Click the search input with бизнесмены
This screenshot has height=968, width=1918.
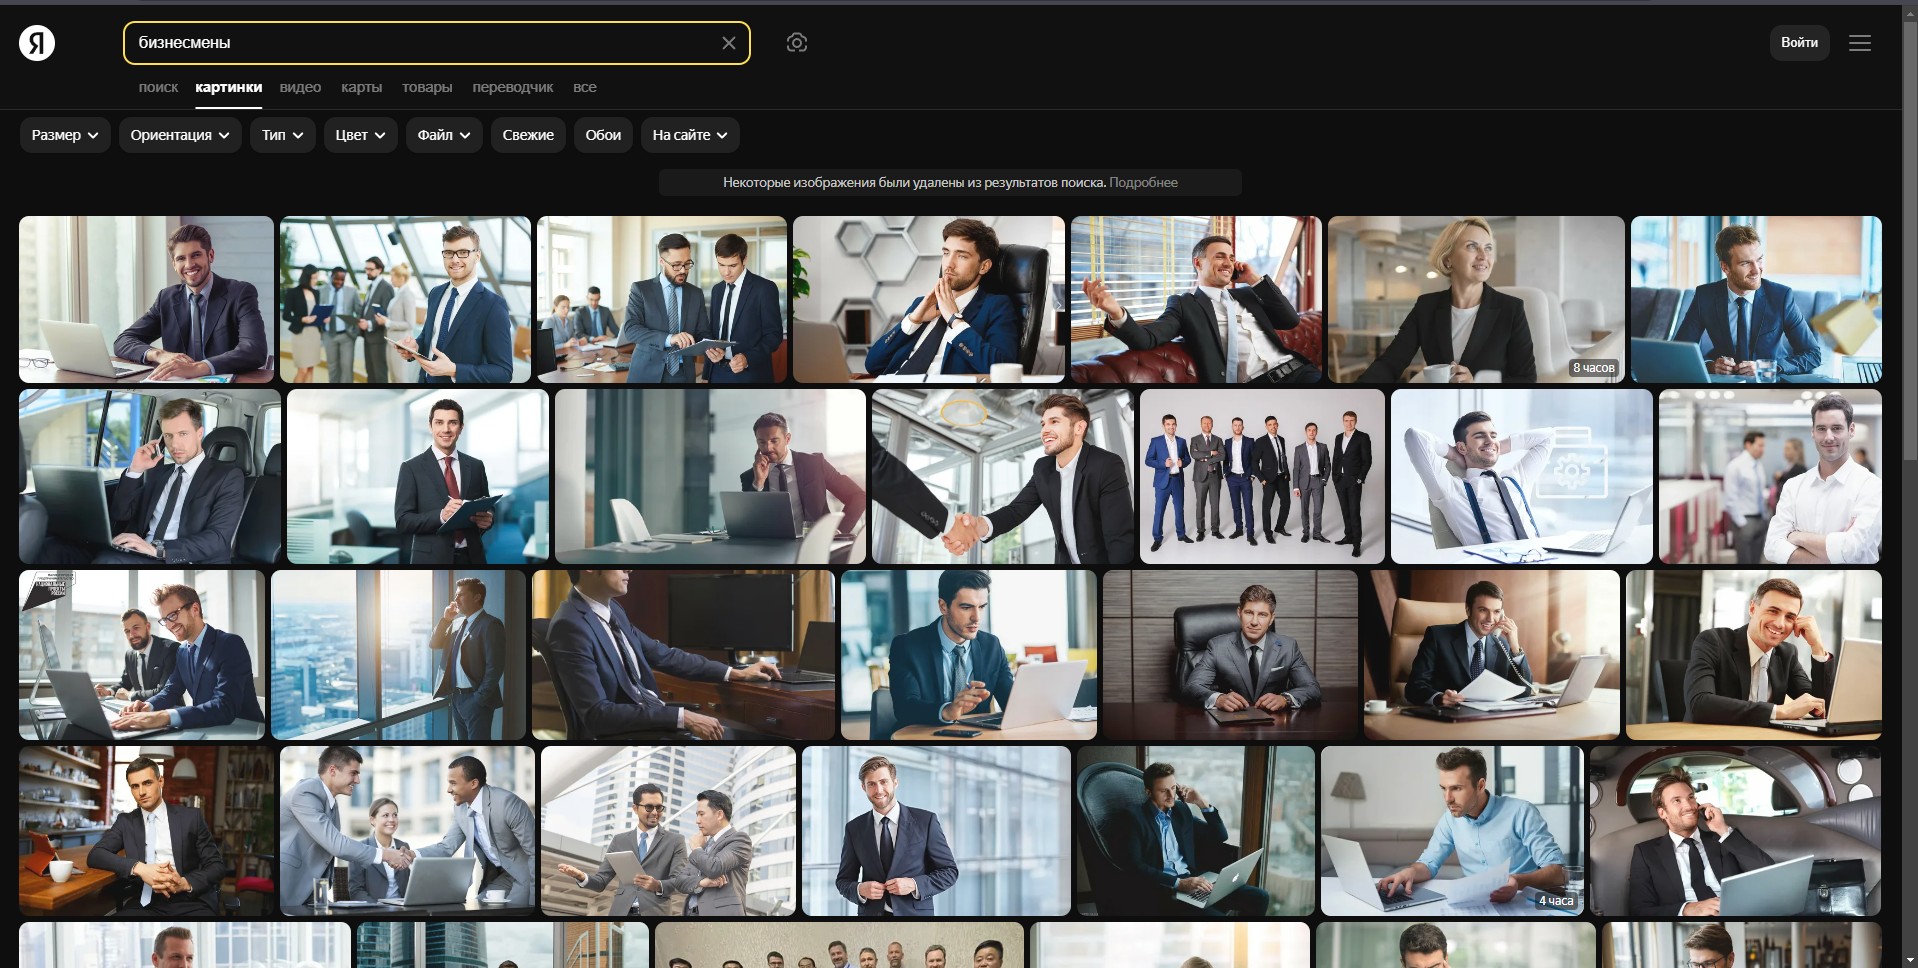[x=420, y=43]
